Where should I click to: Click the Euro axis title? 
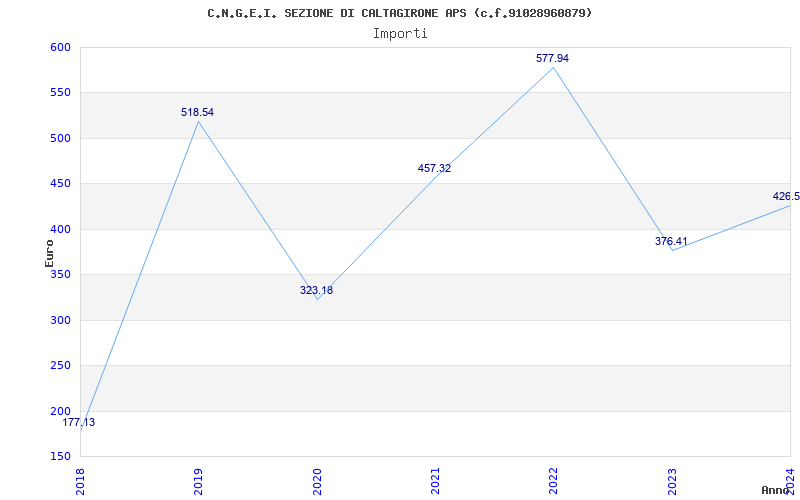pyautogui.click(x=49, y=253)
